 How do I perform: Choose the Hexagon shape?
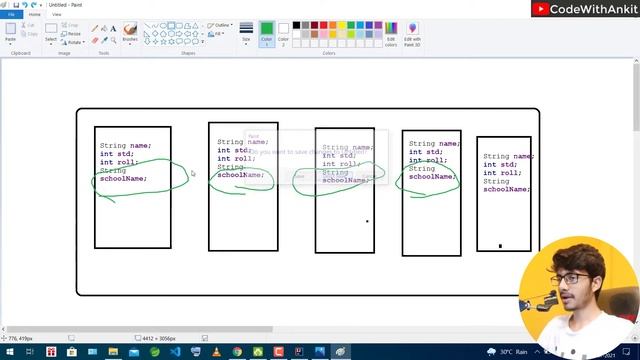171,33
